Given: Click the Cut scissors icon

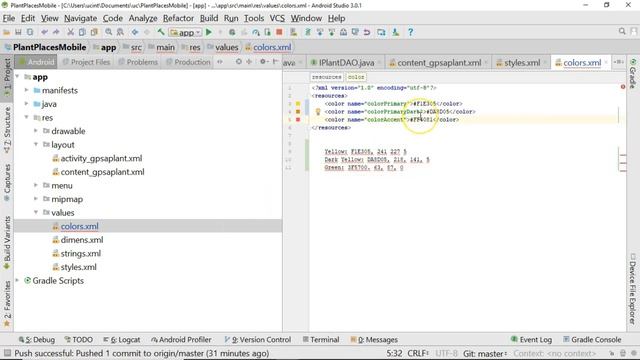Looking at the screenshot, I should point(70,32).
